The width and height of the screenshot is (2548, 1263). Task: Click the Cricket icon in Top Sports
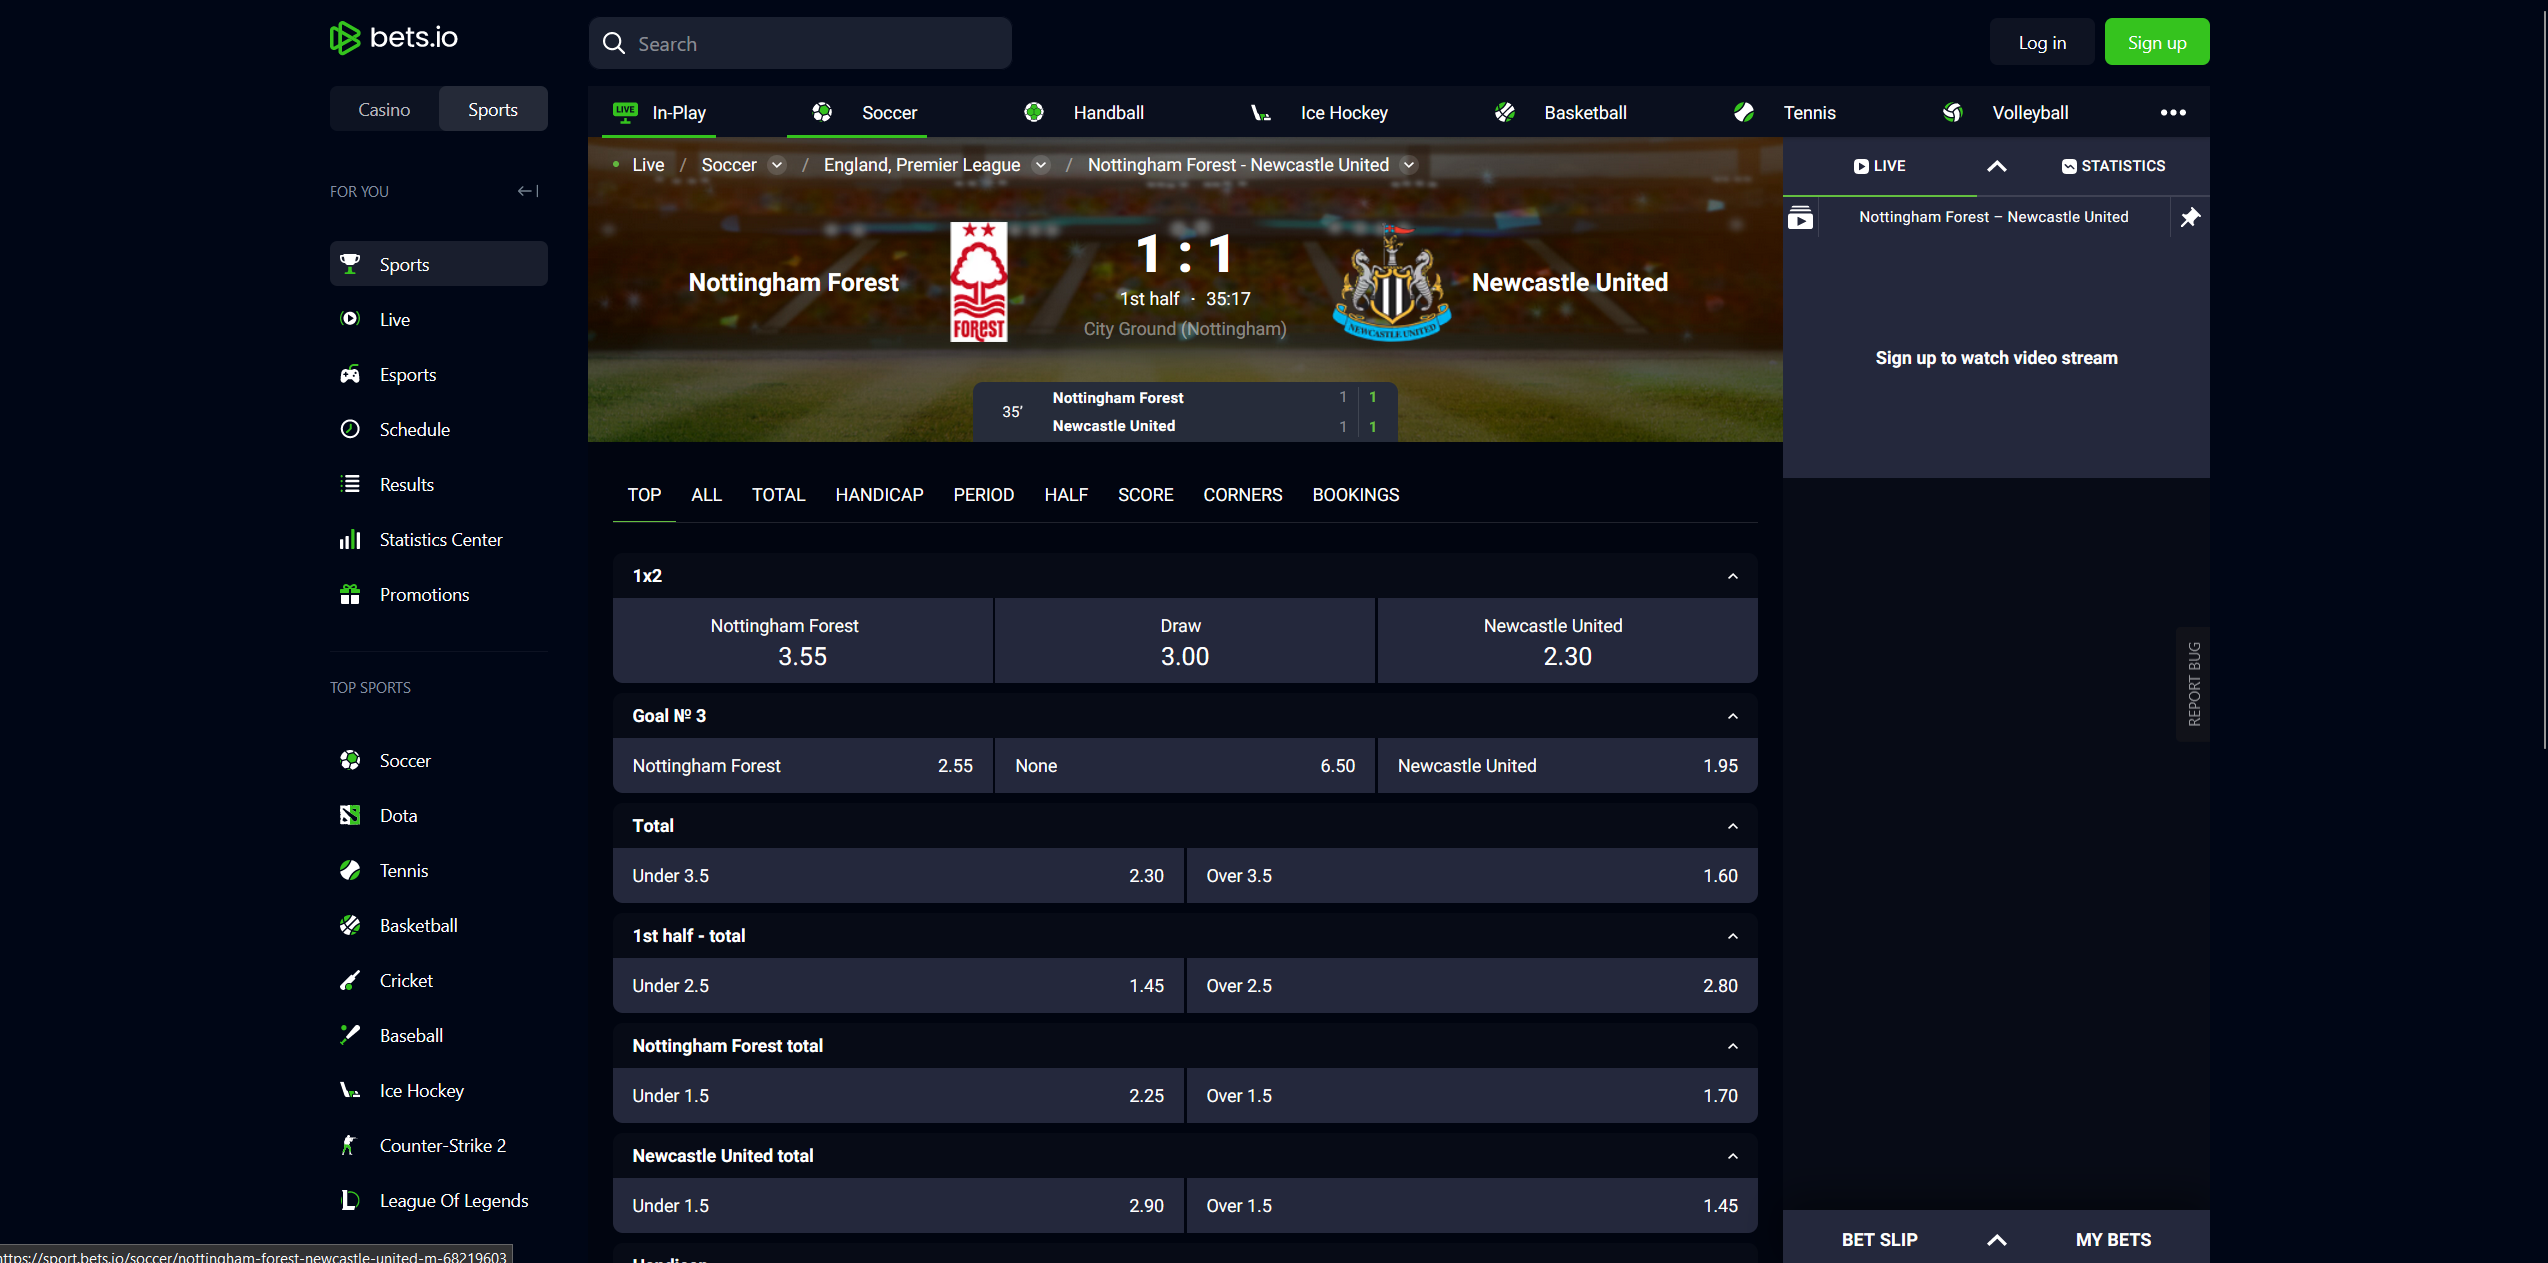[x=350, y=980]
